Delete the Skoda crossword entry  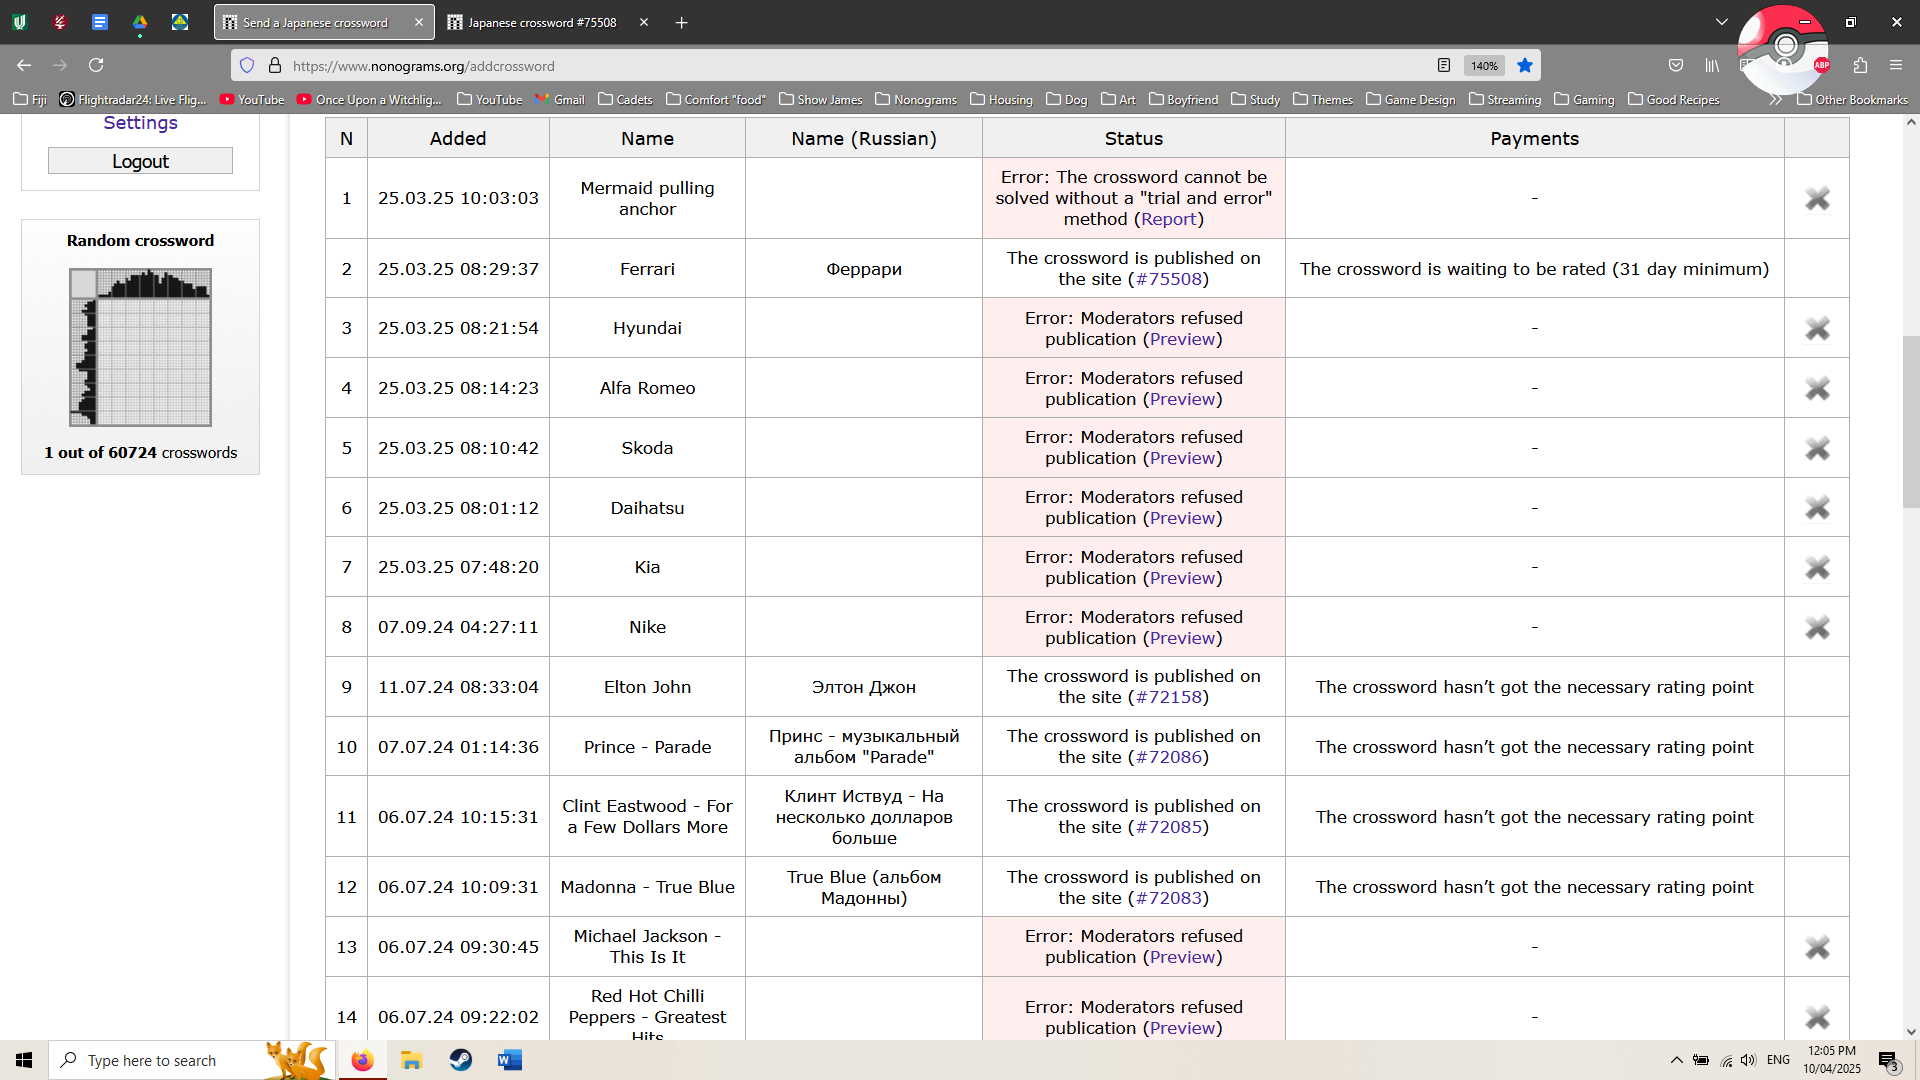click(x=1817, y=448)
